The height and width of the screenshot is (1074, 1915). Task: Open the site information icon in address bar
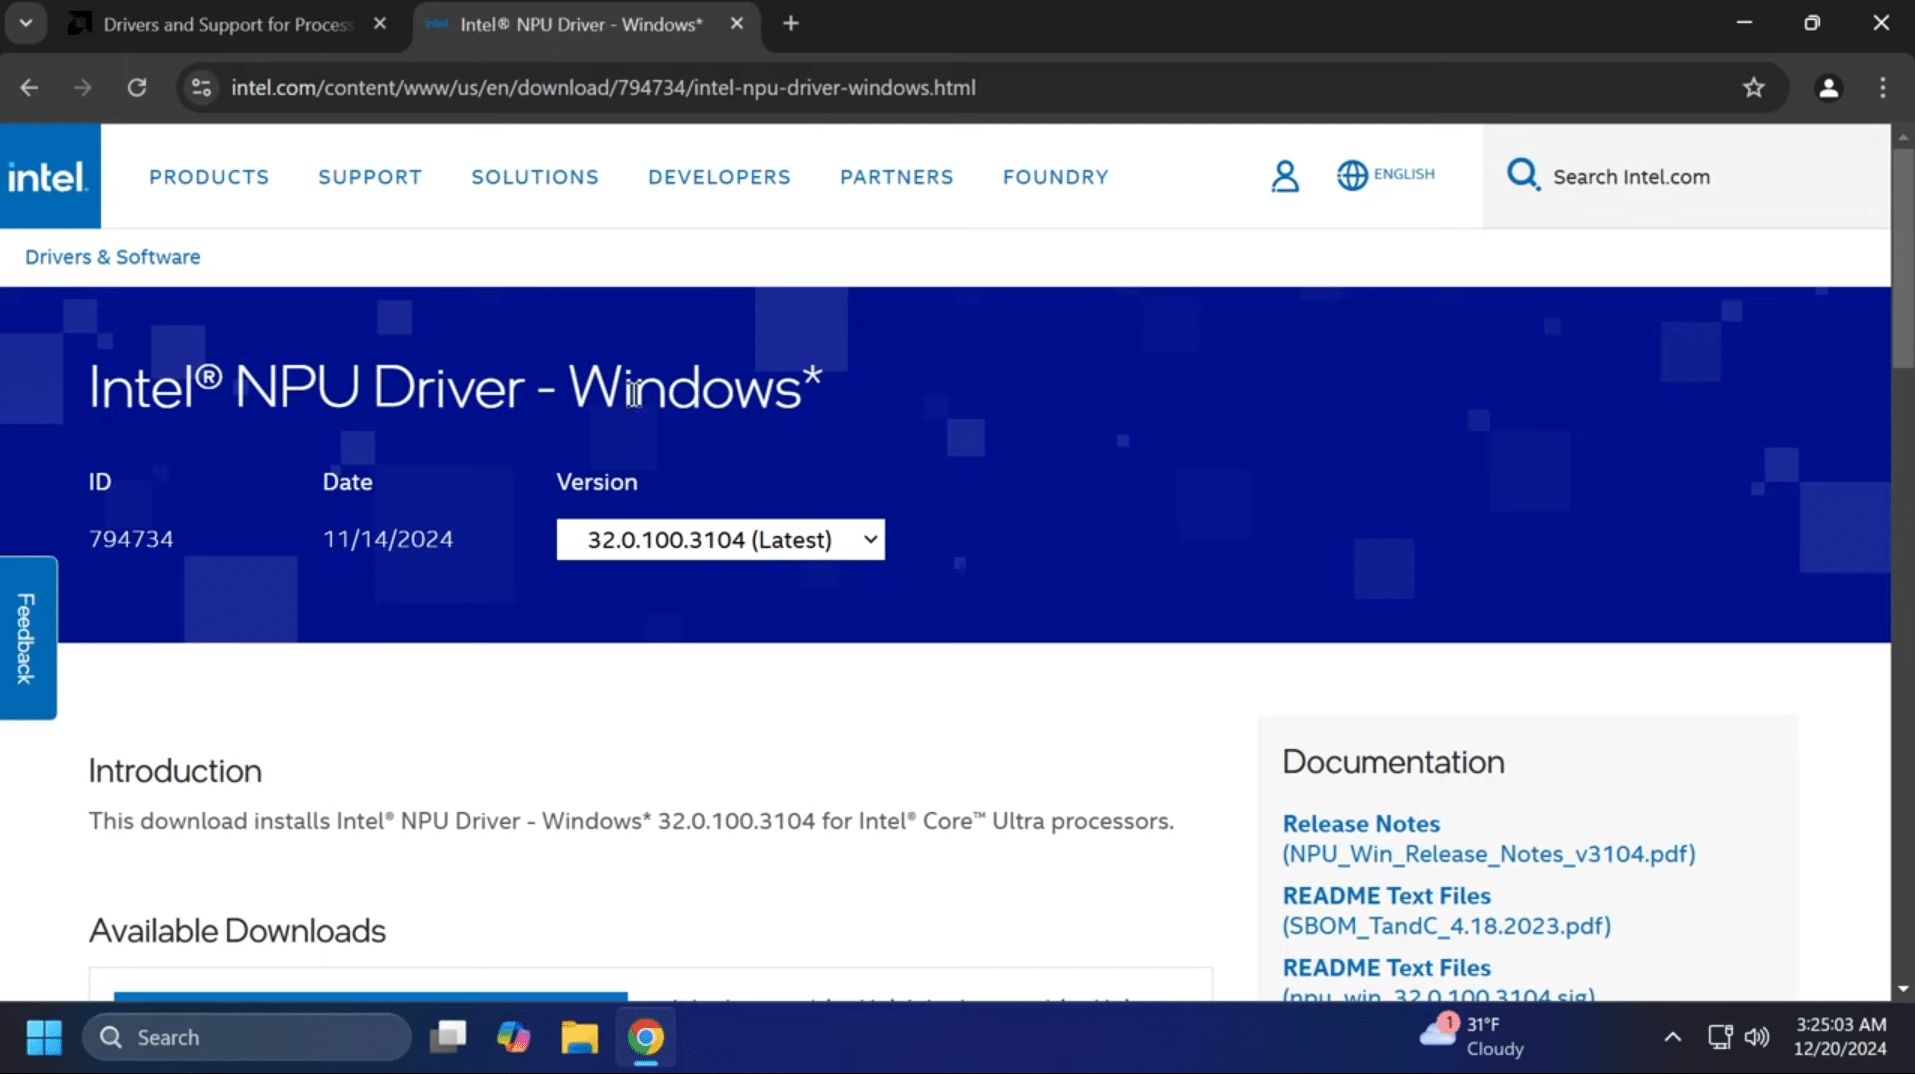[x=201, y=88]
